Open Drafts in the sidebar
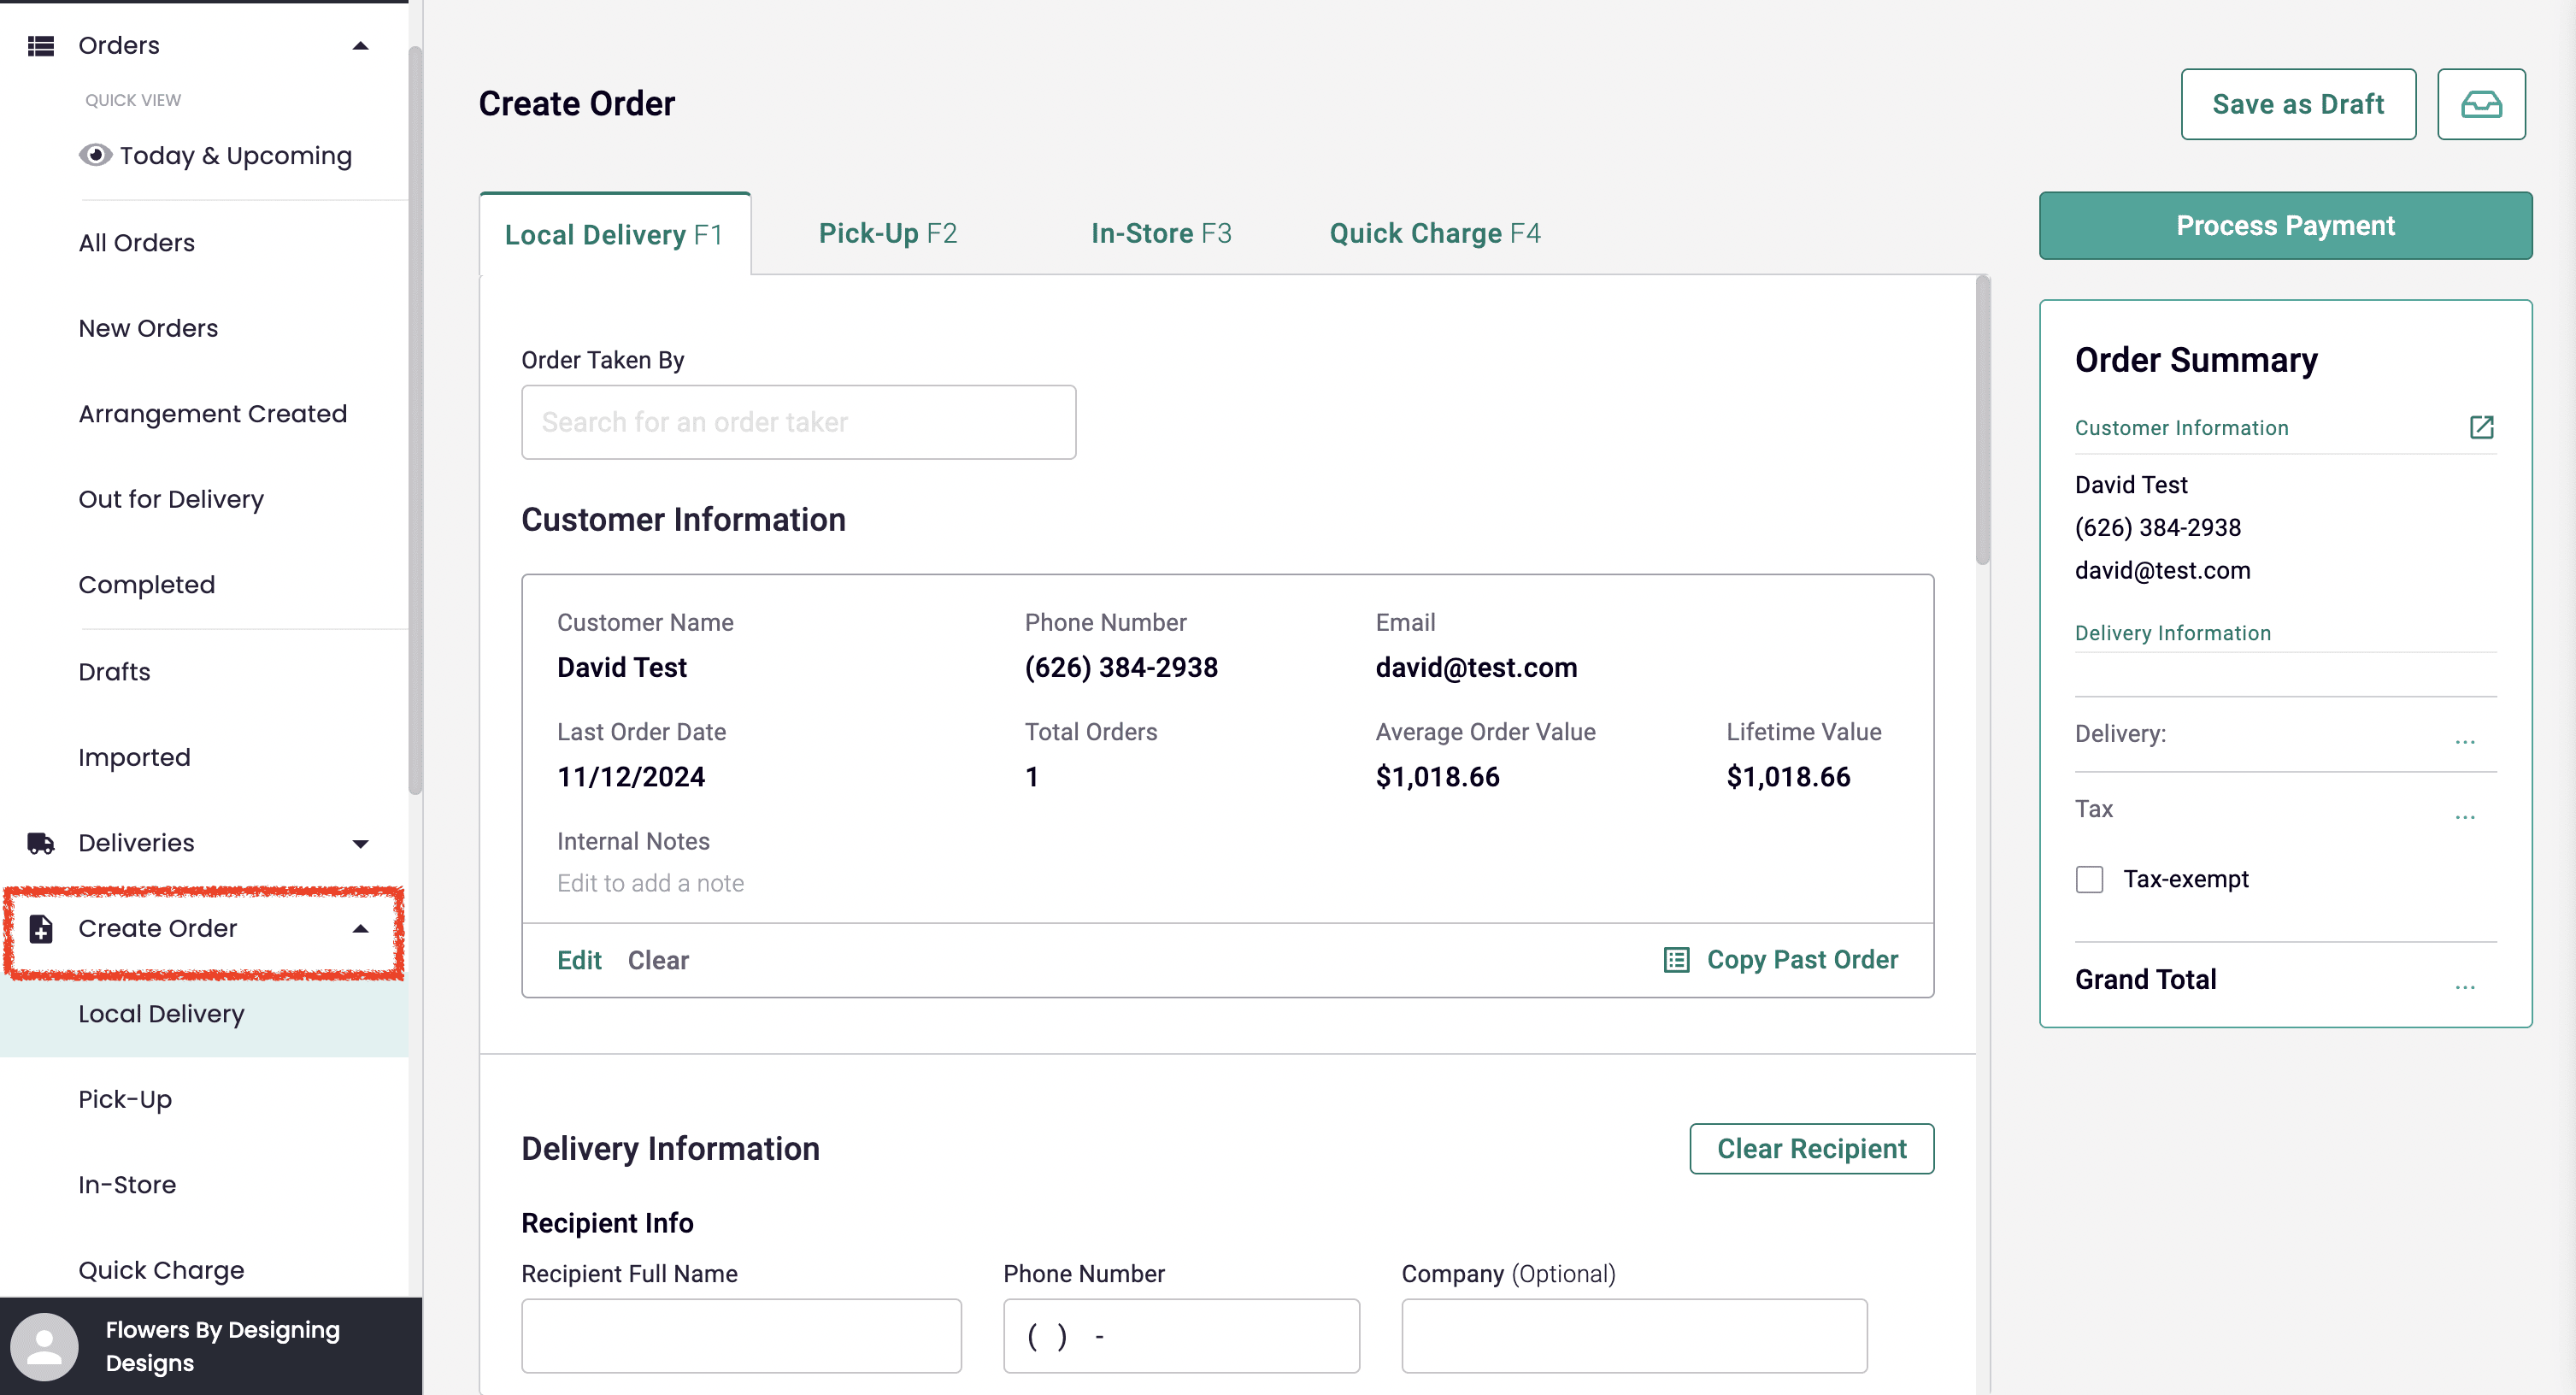2576x1395 pixels. click(114, 672)
